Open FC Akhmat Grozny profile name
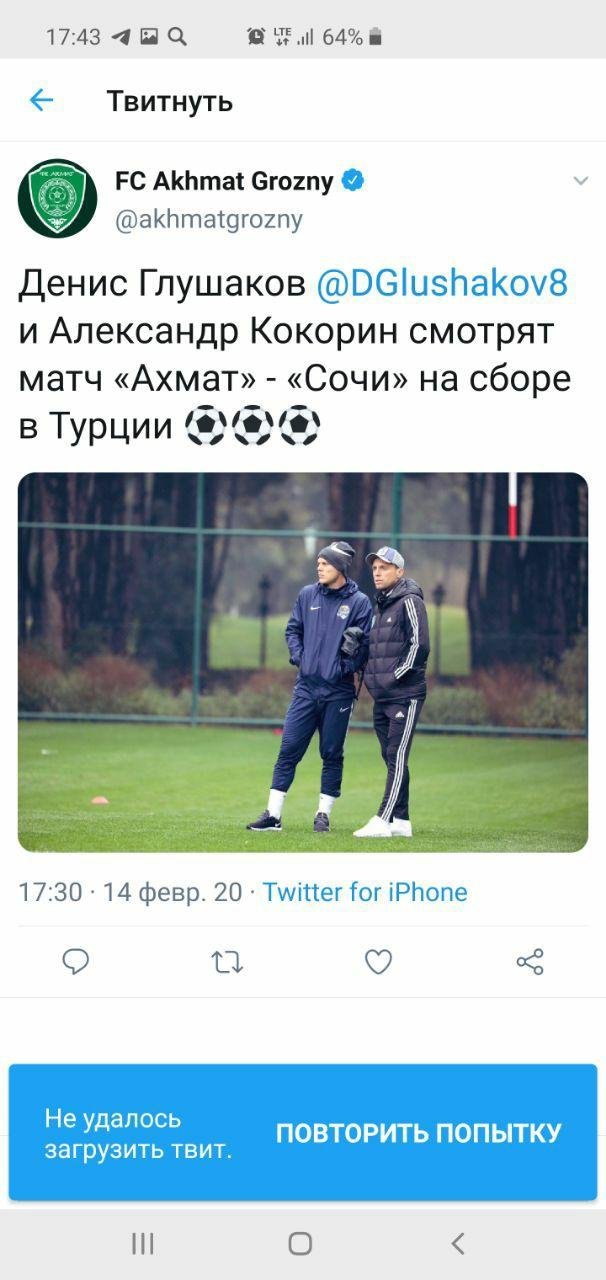Screen dimensions: 606x1280 [224, 182]
